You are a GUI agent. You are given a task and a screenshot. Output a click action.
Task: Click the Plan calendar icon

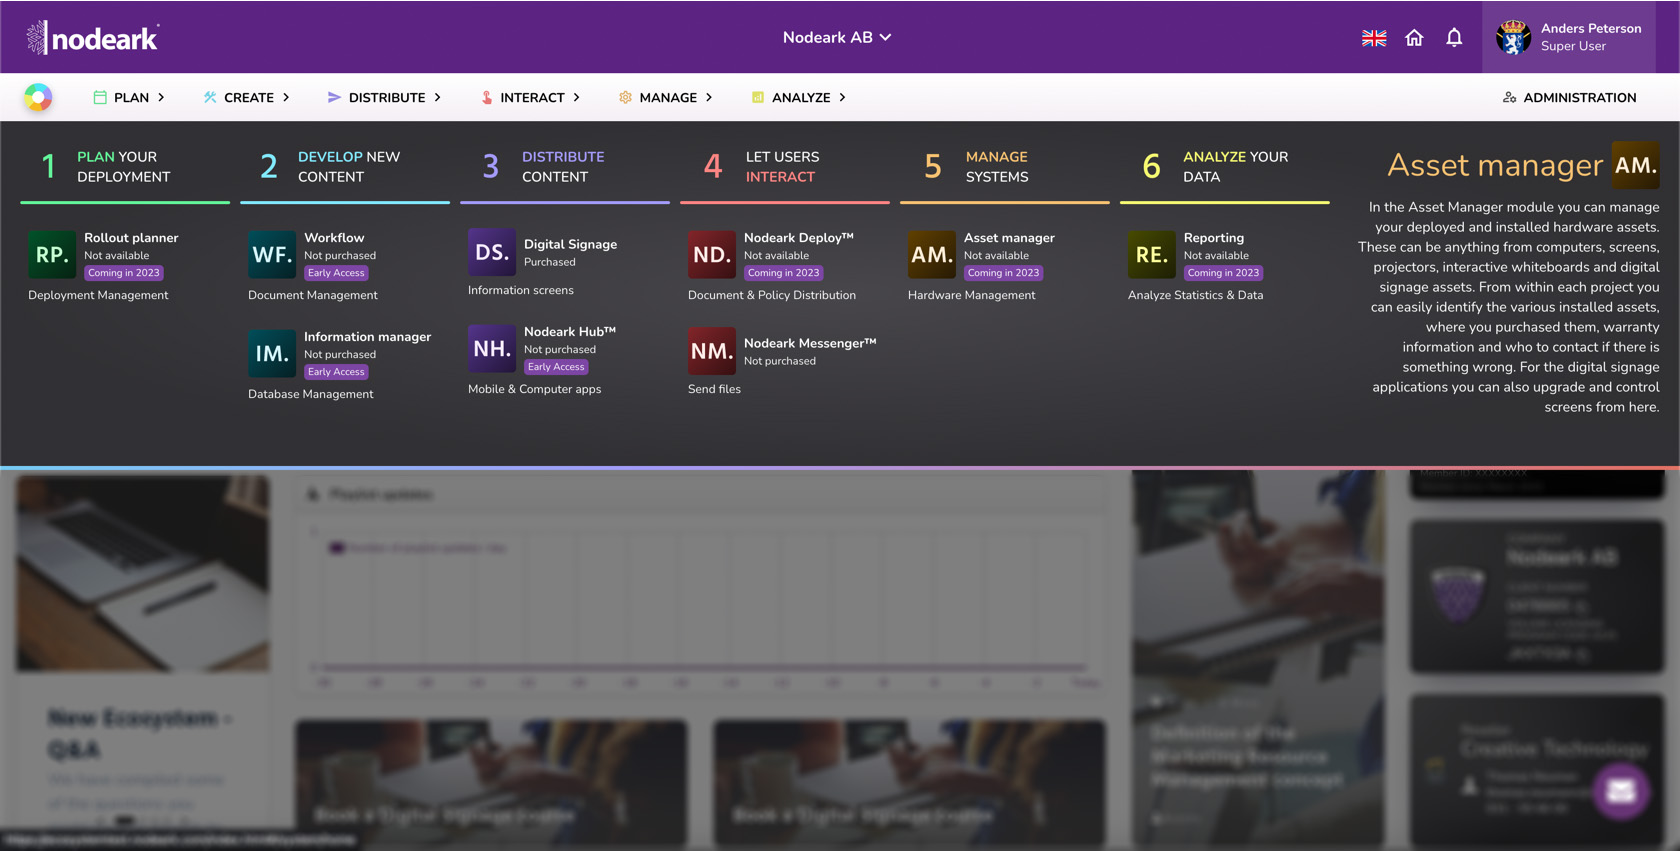(100, 97)
